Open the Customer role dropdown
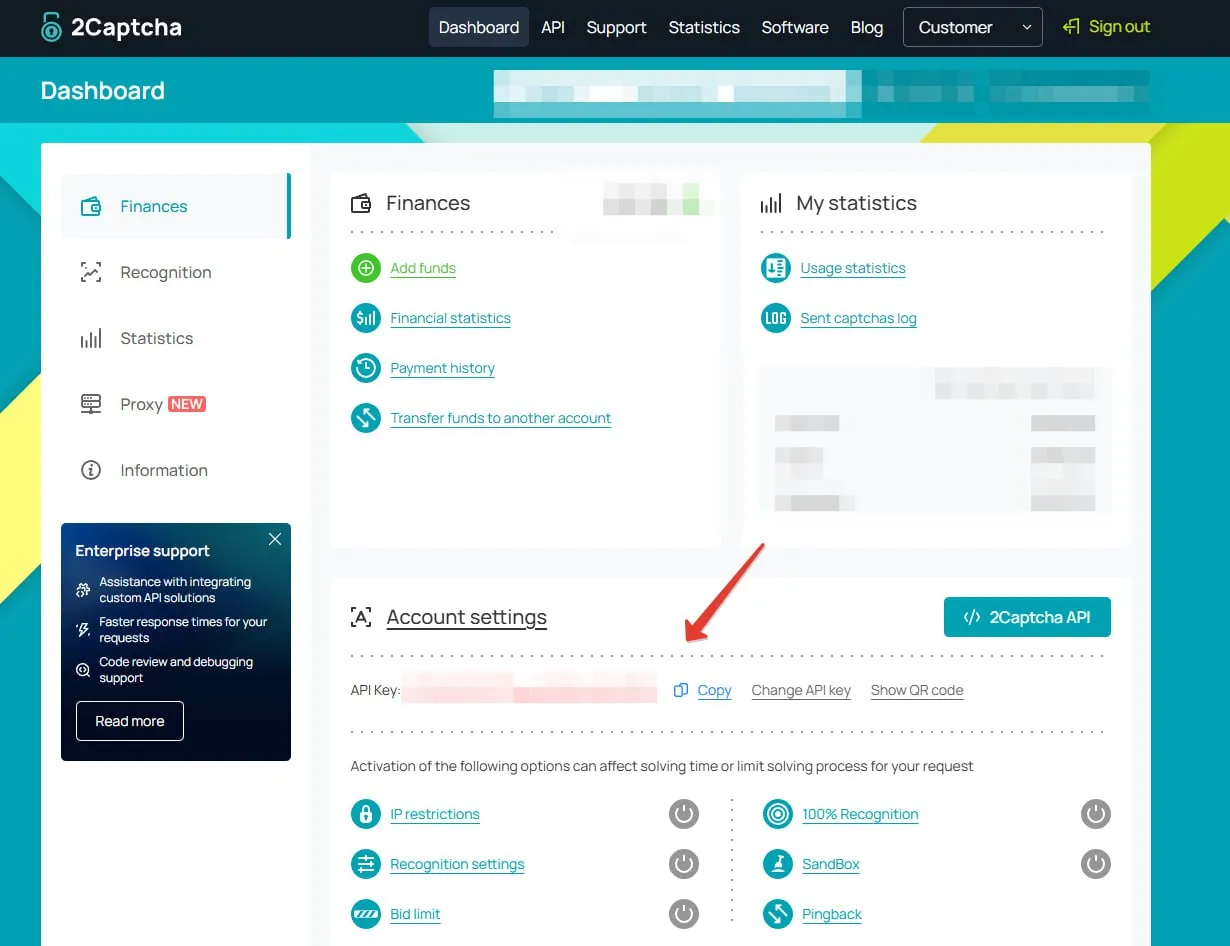1230x946 pixels. pyautogui.click(x=973, y=27)
